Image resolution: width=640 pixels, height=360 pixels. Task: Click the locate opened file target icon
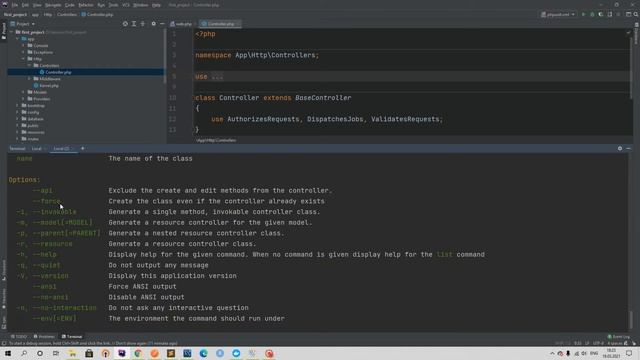pyautogui.click(x=125, y=24)
